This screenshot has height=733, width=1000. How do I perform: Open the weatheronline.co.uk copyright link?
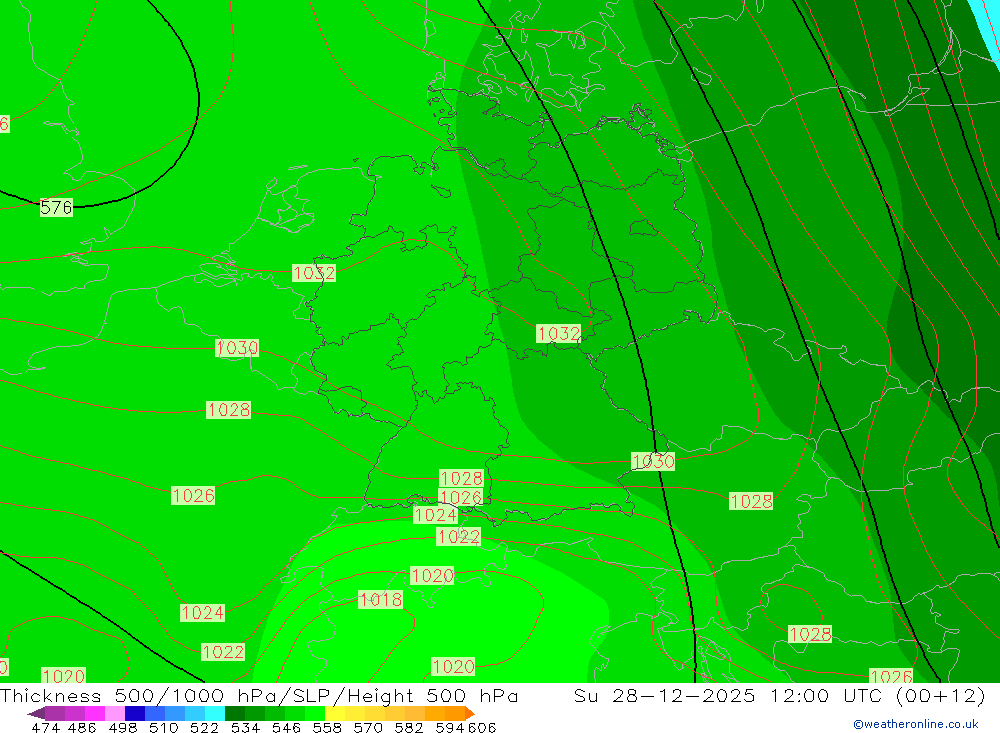(916, 724)
